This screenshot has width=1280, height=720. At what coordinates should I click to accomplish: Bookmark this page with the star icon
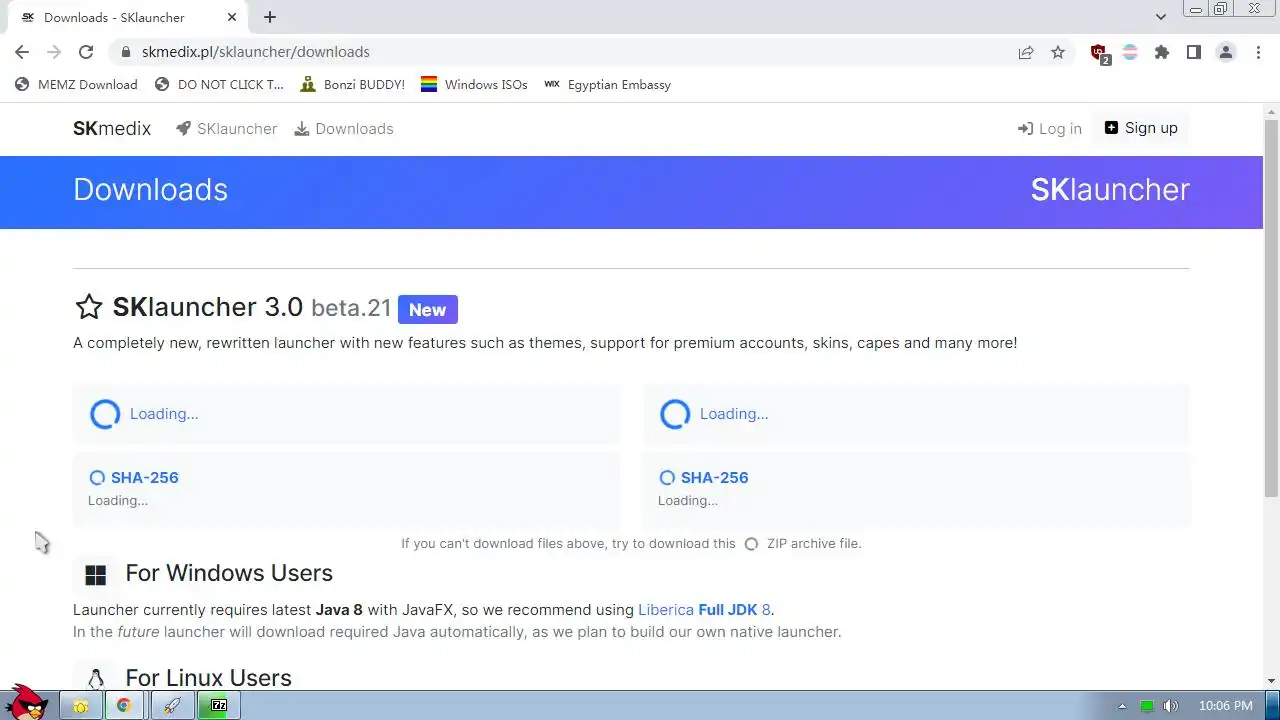pyautogui.click(x=1058, y=52)
